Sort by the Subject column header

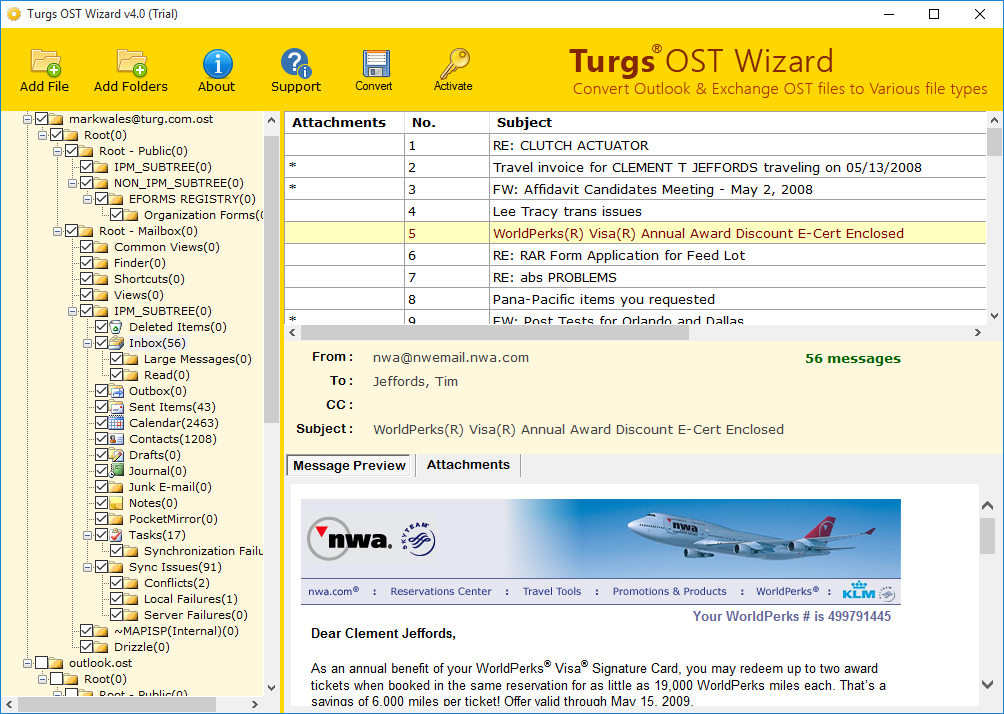737,122
